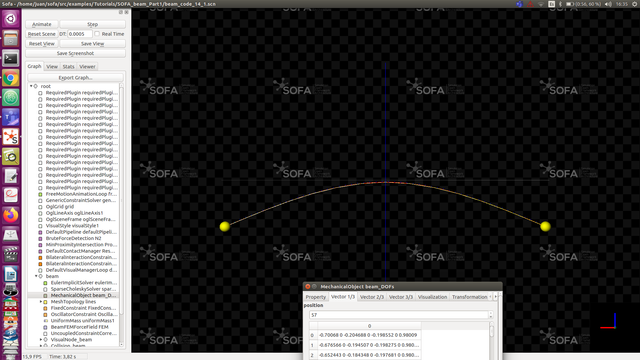Click the OscillatorConstraint orange node icon
The width and height of the screenshot is (640, 360).
45,314
